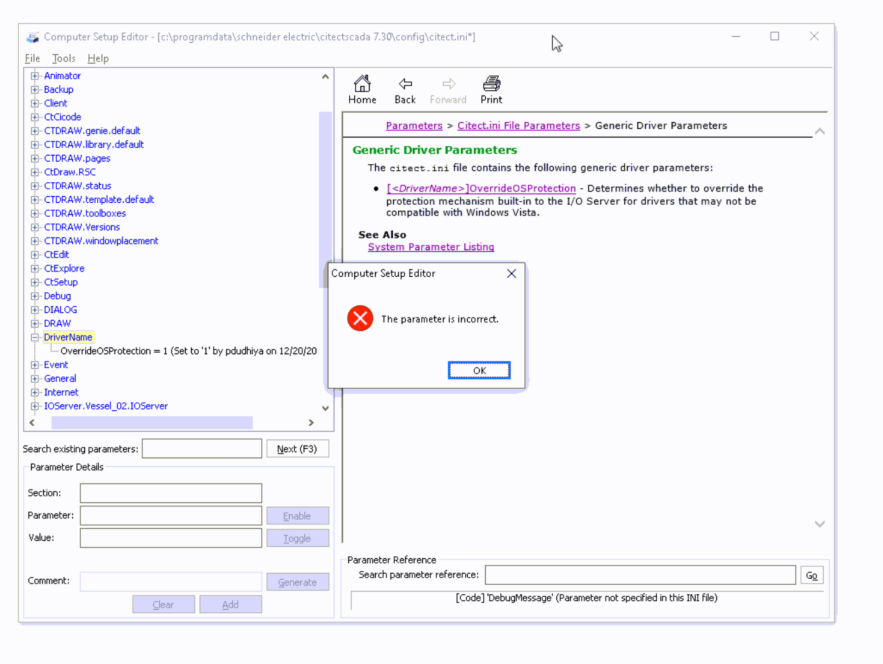This screenshot has width=883, height=664.
Task: Open Citect.ini File Parameters link
Action: (x=519, y=126)
